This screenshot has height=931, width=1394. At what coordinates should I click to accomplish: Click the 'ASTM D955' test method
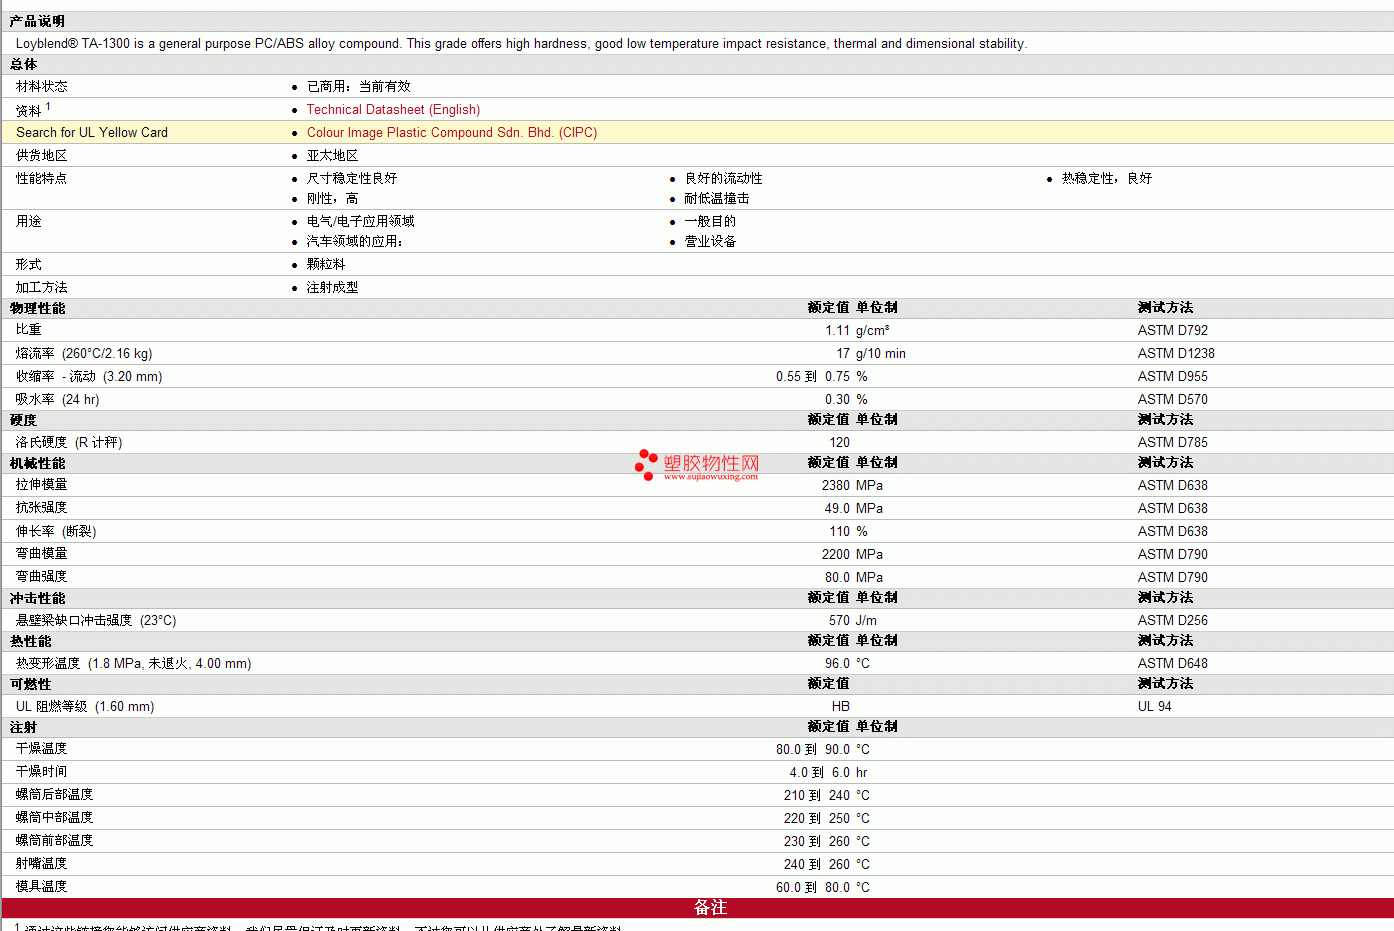coord(1173,377)
